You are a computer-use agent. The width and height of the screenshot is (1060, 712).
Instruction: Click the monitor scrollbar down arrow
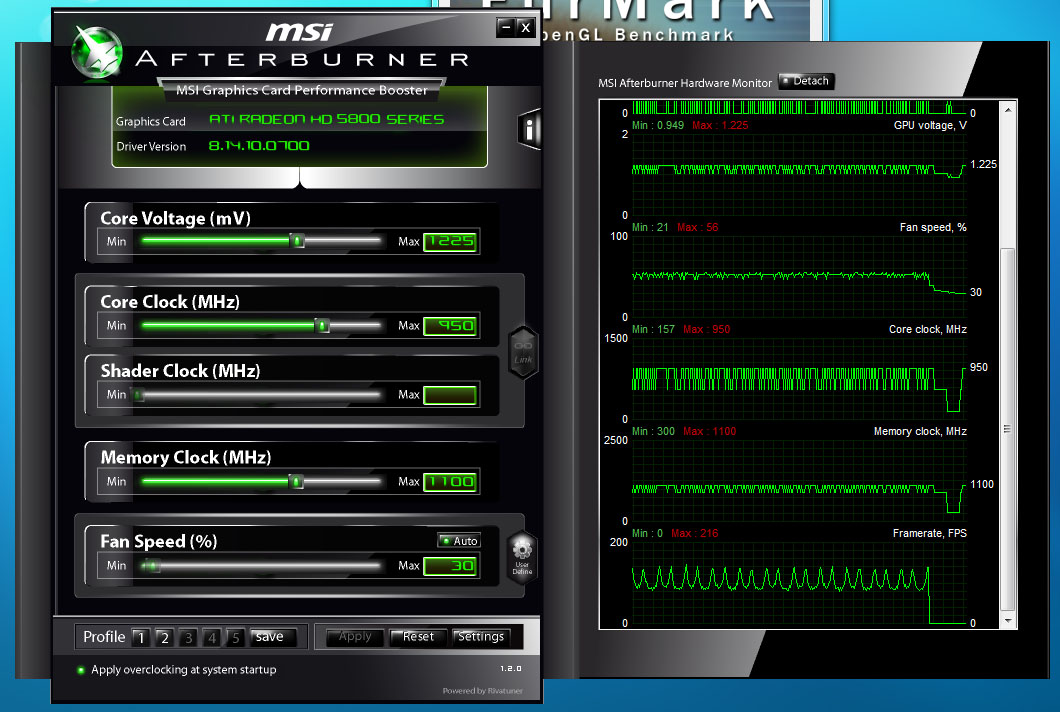point(1008,621)
